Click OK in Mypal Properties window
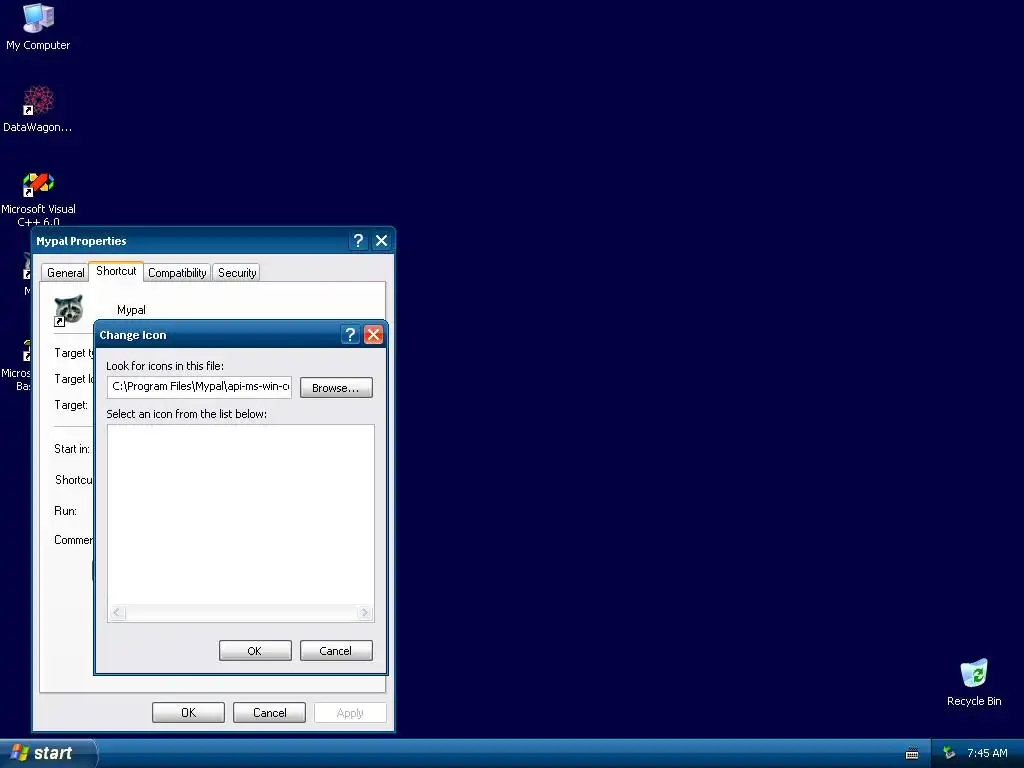The image size is (1024, 768). [188, 712]
